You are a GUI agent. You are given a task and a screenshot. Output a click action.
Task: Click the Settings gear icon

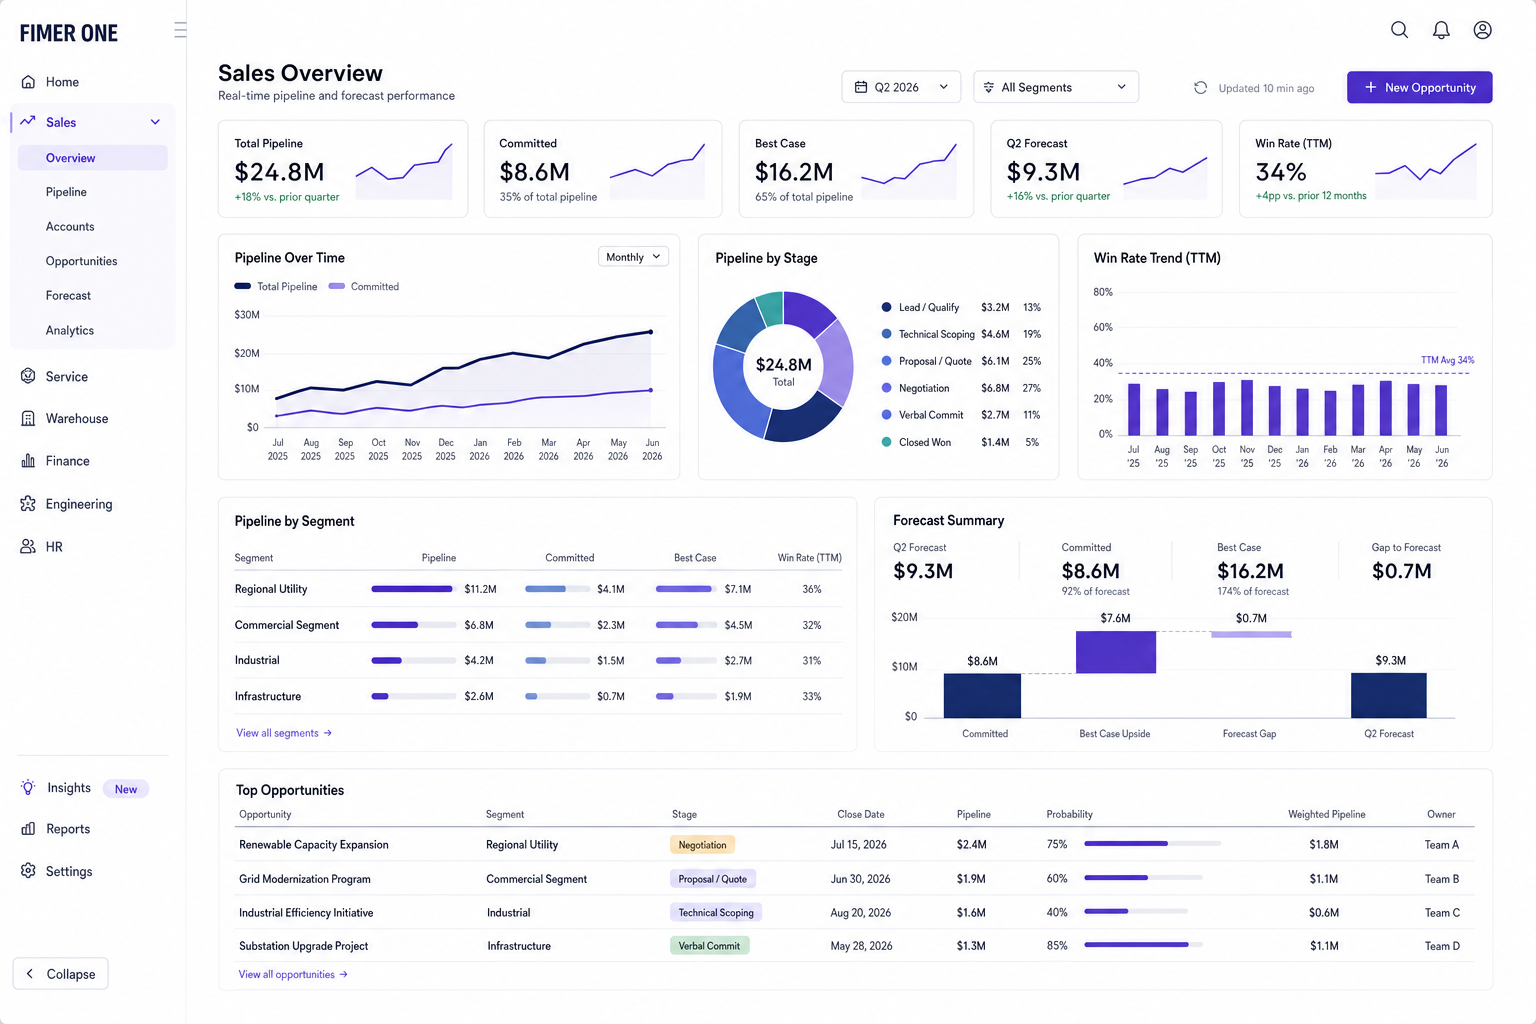point(28,871)
